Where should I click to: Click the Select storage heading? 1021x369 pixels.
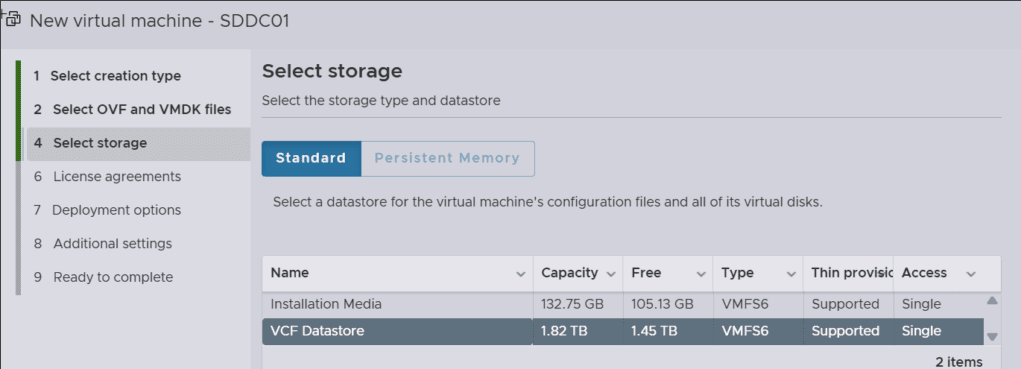click(x=332, y=71)
